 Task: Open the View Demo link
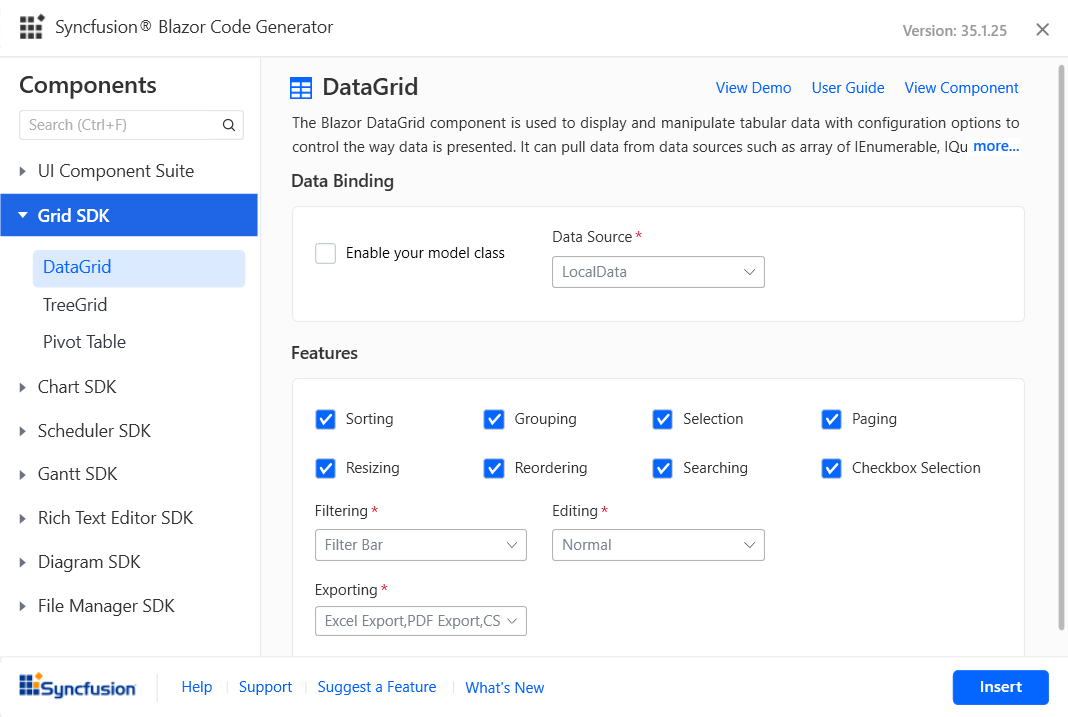pos(753,88)
